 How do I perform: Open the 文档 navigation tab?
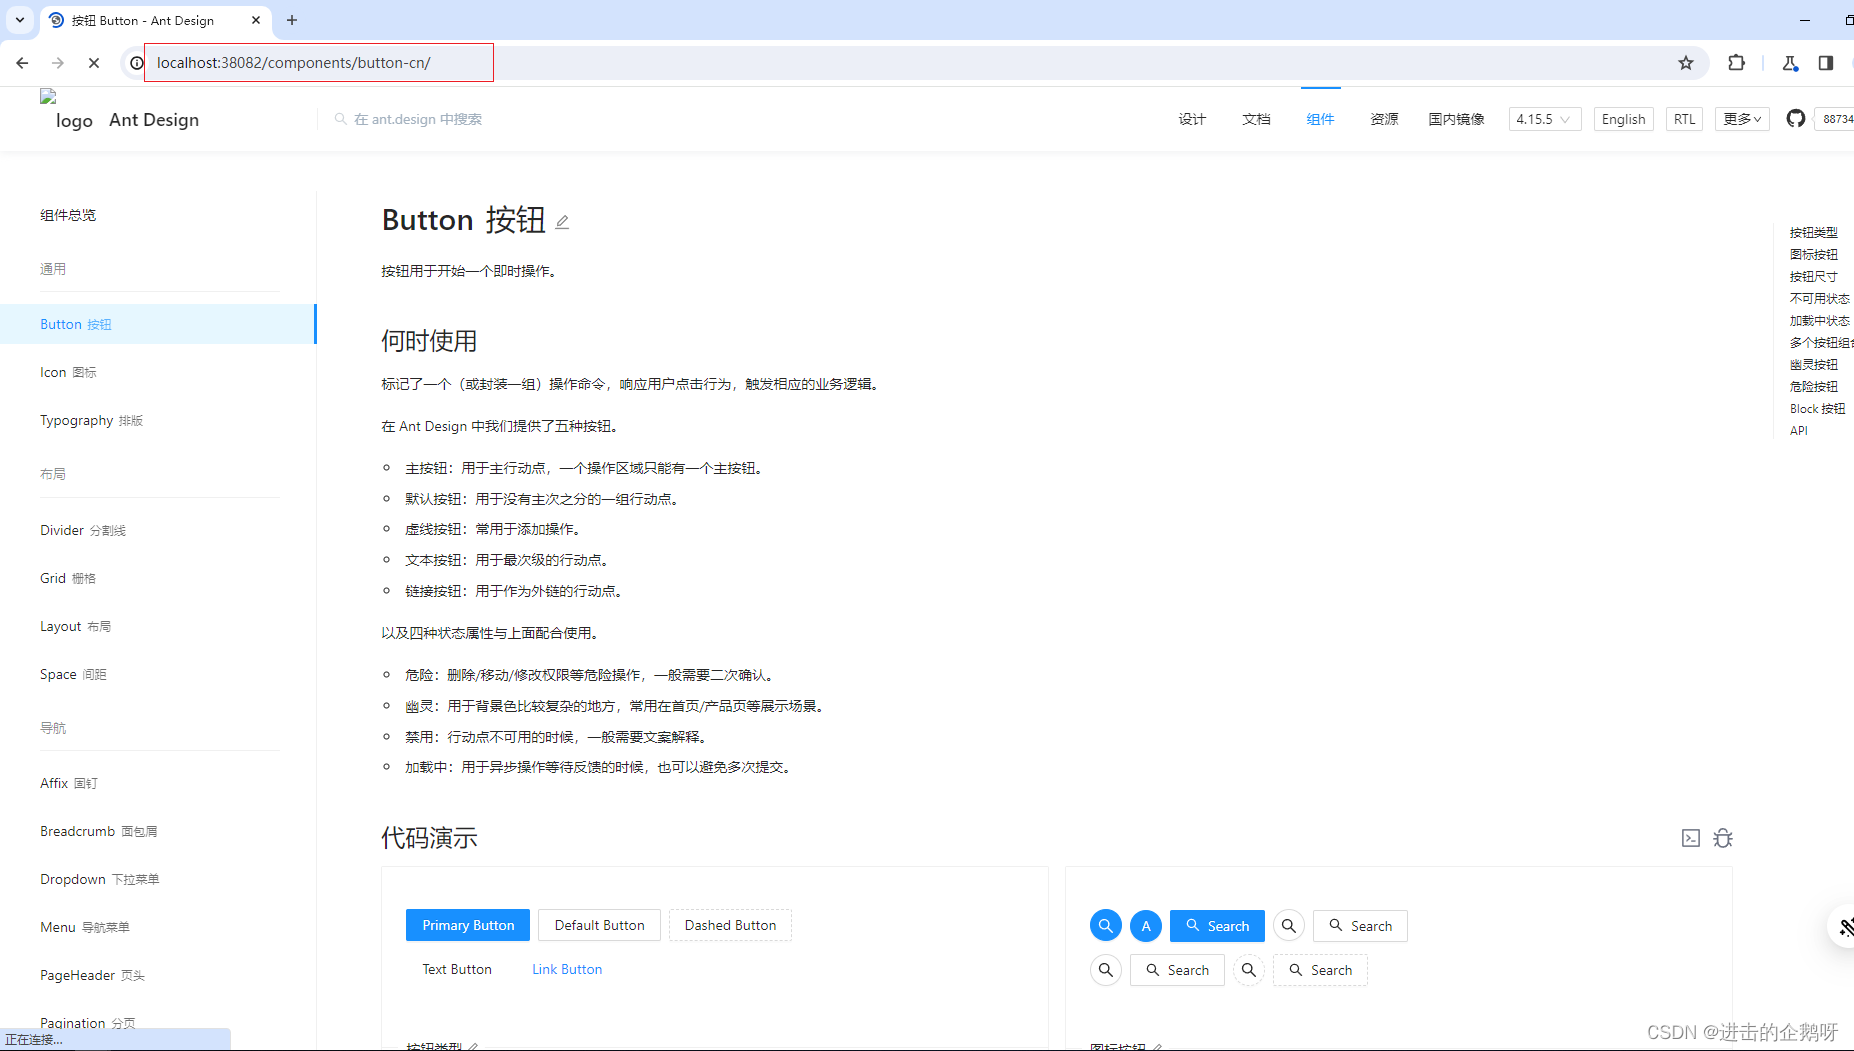(x=1256, y=119)
